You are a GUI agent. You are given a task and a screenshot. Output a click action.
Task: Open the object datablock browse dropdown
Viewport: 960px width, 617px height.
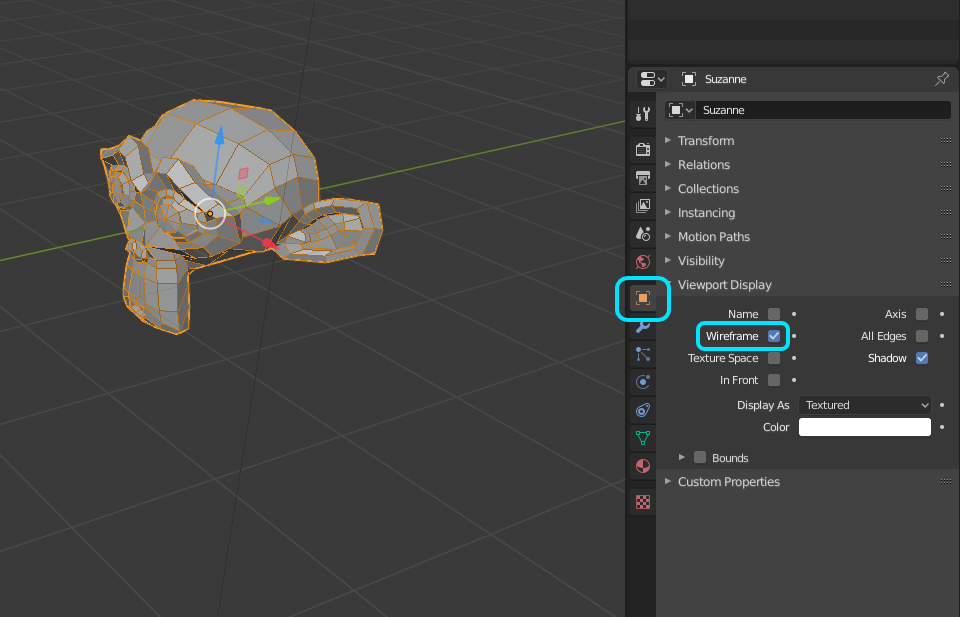(680, 110)
